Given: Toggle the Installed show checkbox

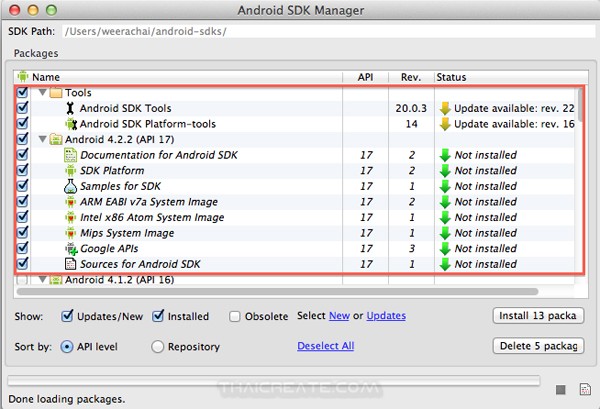Looking at the screenshot, I should tap(158, 316).
